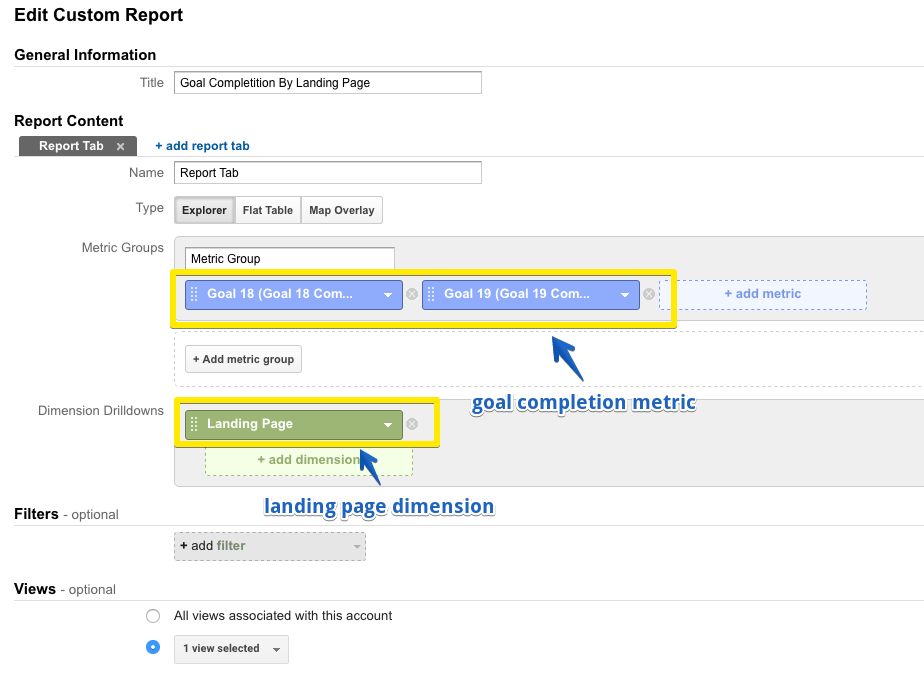Click the drag handle on the Landing Page pill
This screenshot has width=924, height=685.
(195, 423)
